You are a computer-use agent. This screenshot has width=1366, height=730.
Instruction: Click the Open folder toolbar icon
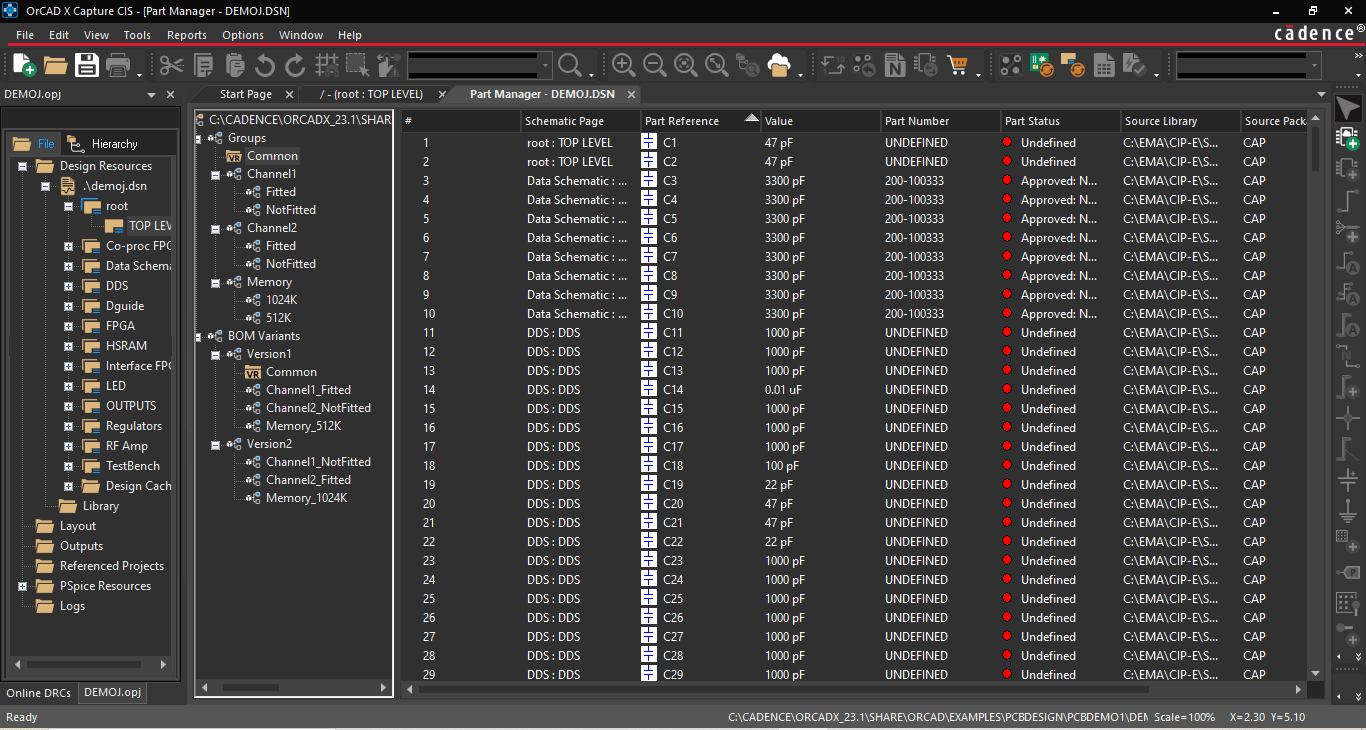coord(55,66)
